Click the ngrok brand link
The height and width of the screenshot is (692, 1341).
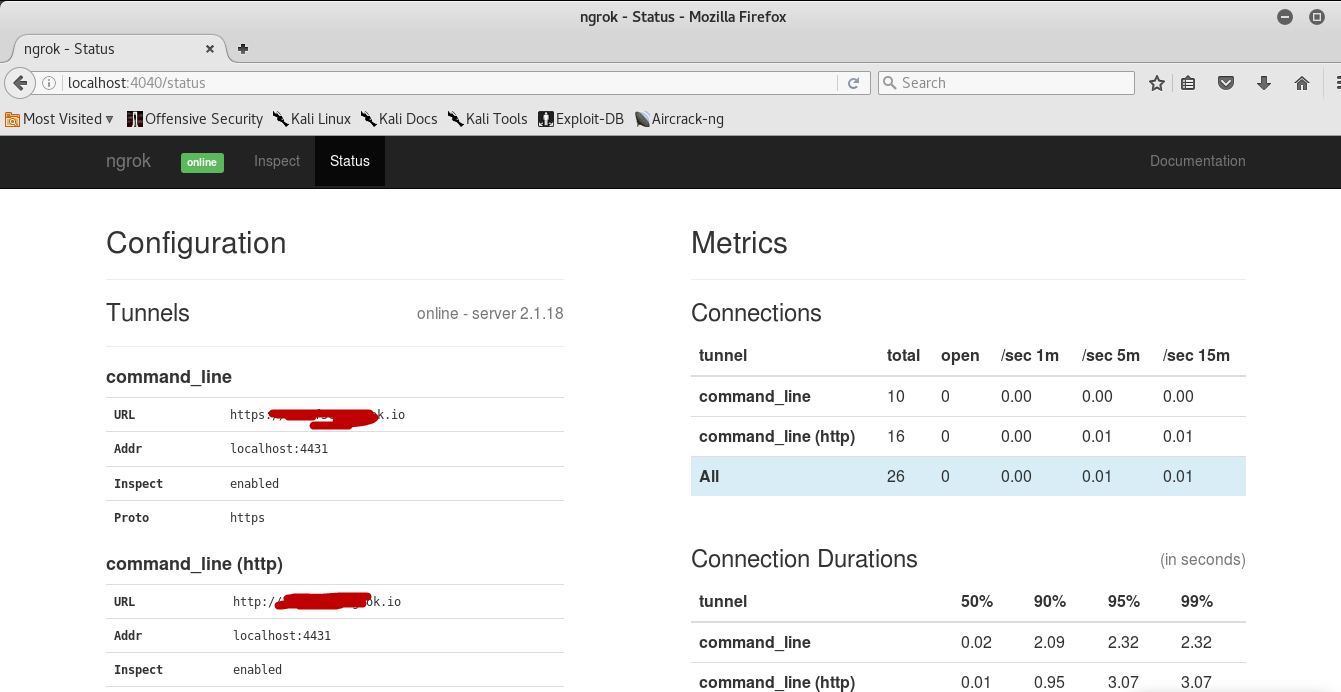[x=129, y=161]
